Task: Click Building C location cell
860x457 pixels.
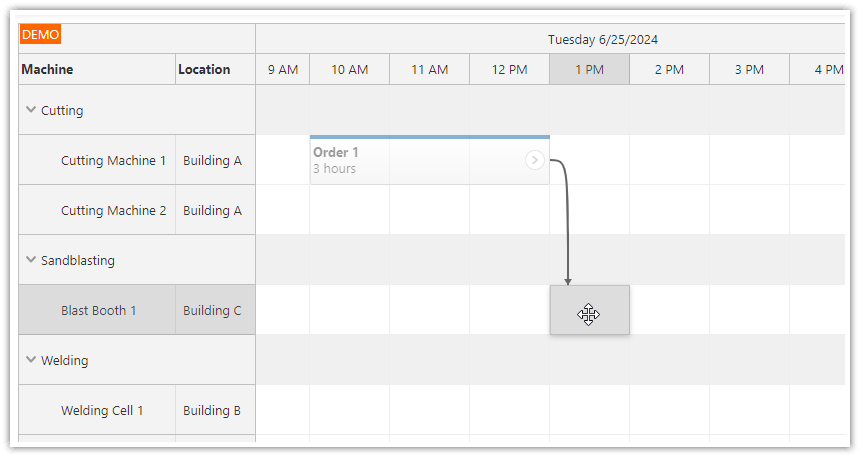Action: point(212,310)
